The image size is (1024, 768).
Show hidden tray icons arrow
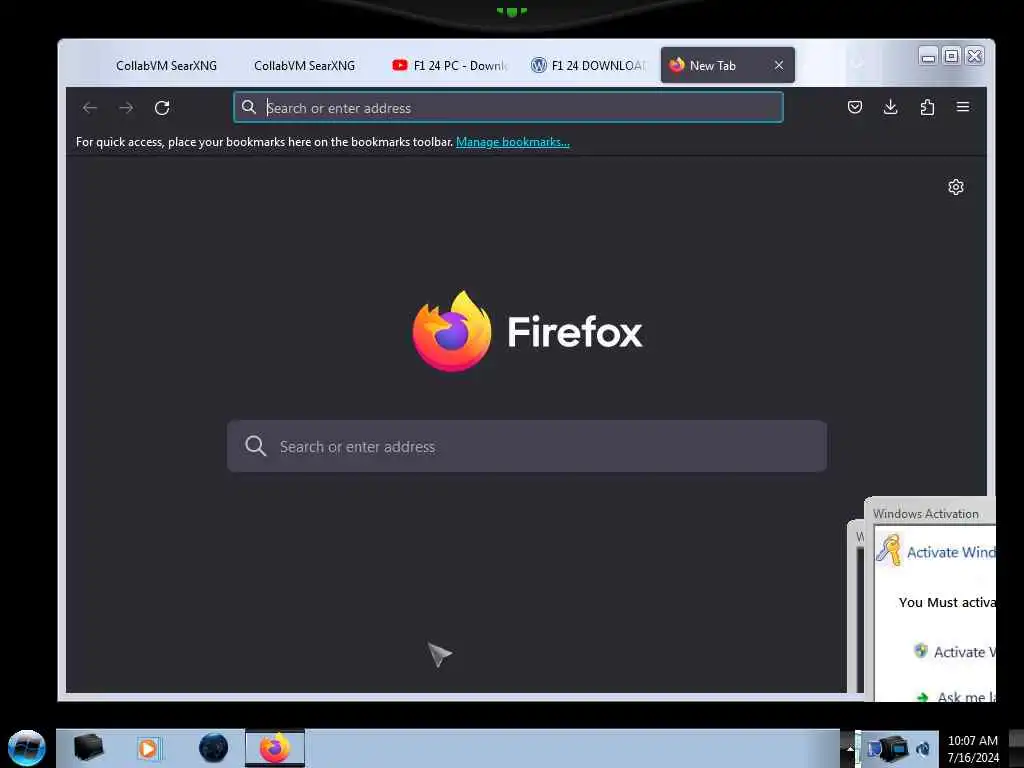(850, 749)
